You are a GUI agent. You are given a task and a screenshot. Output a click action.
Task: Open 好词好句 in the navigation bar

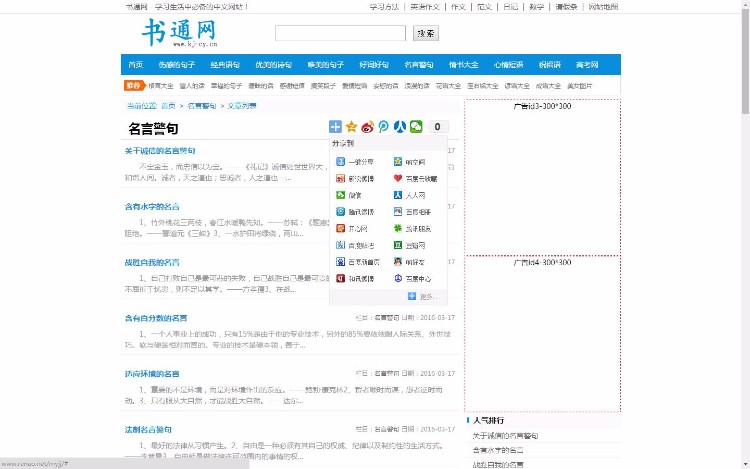(x=374, y=65)
